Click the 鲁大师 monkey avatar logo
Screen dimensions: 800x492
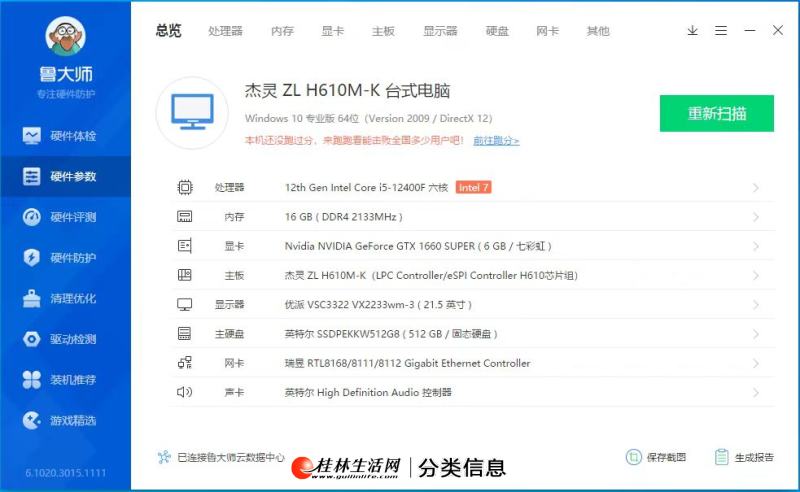(65, 36)
